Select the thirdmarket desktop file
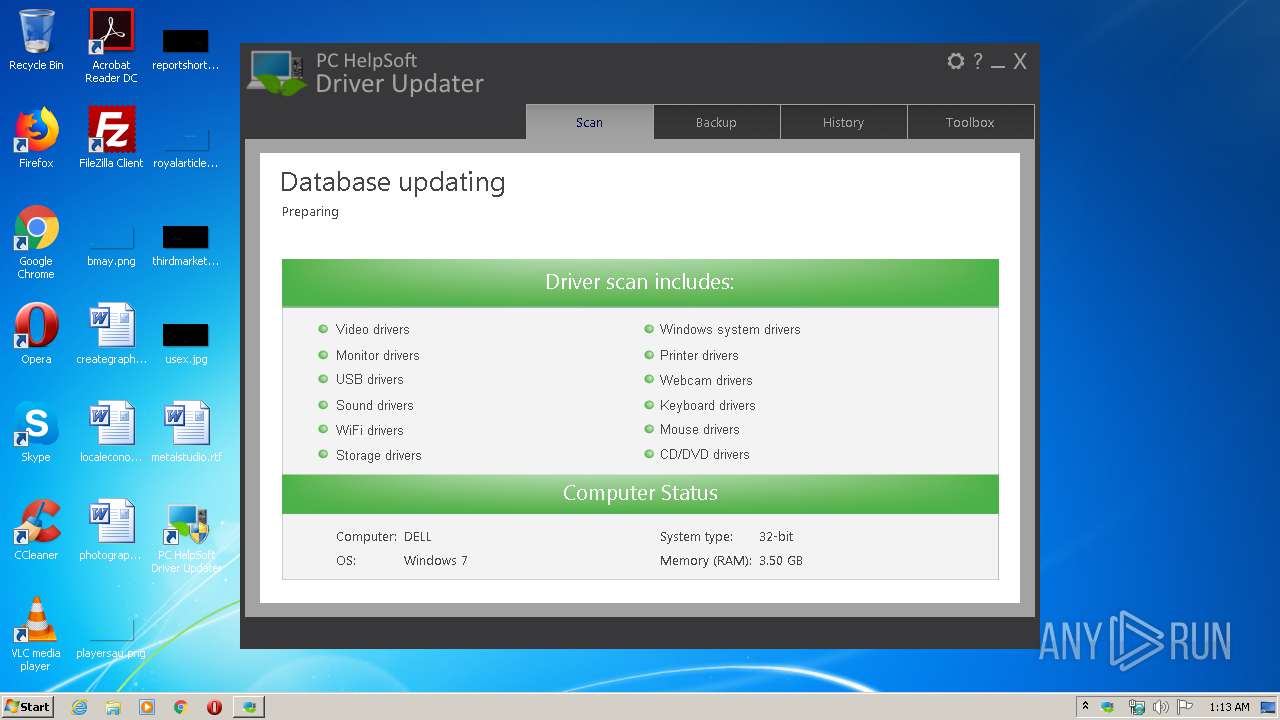 coord(186,244)
